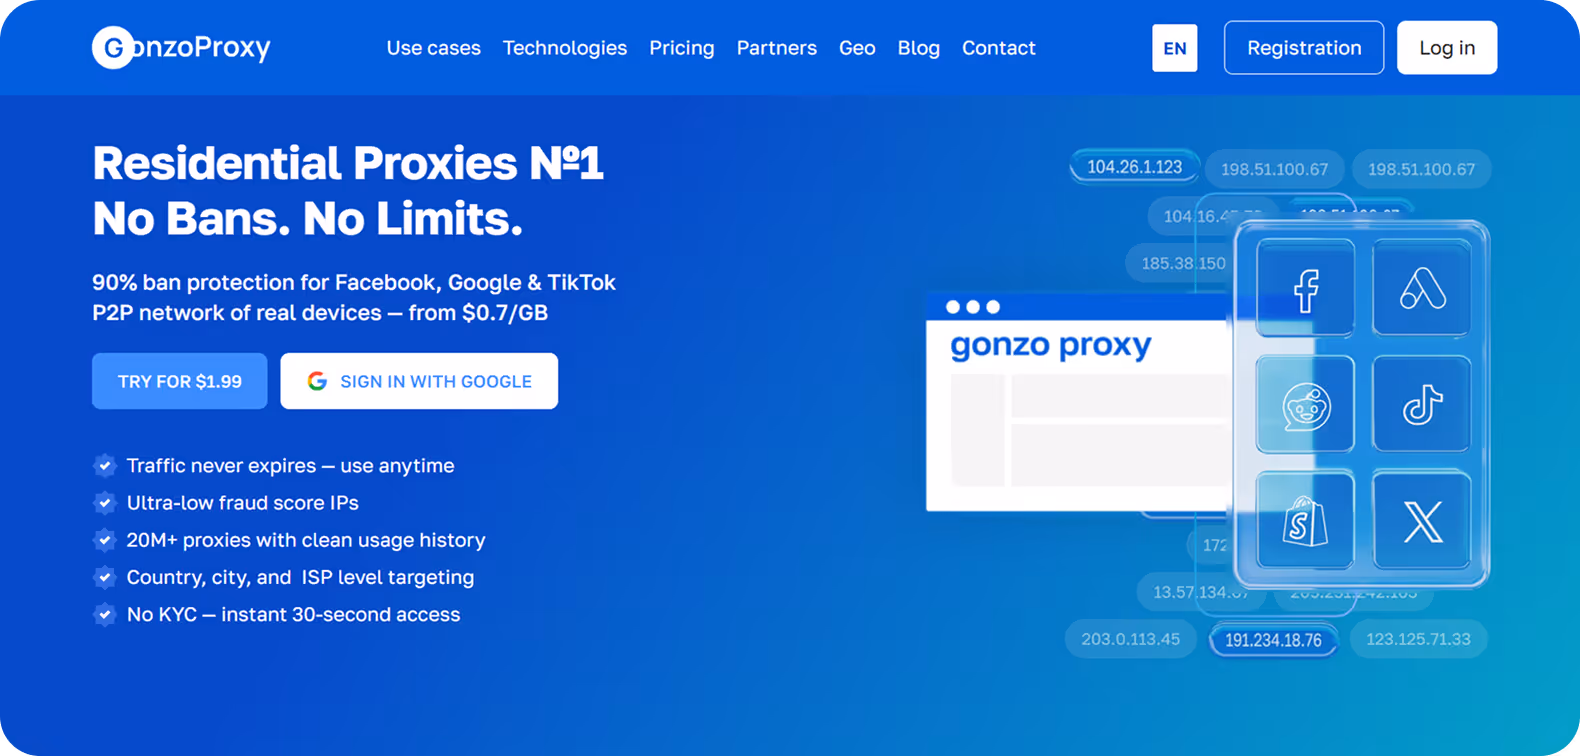Viewport: 1580px width, 756px height.
Task: Open the Use cases menu
Action: tap(433, 48)
